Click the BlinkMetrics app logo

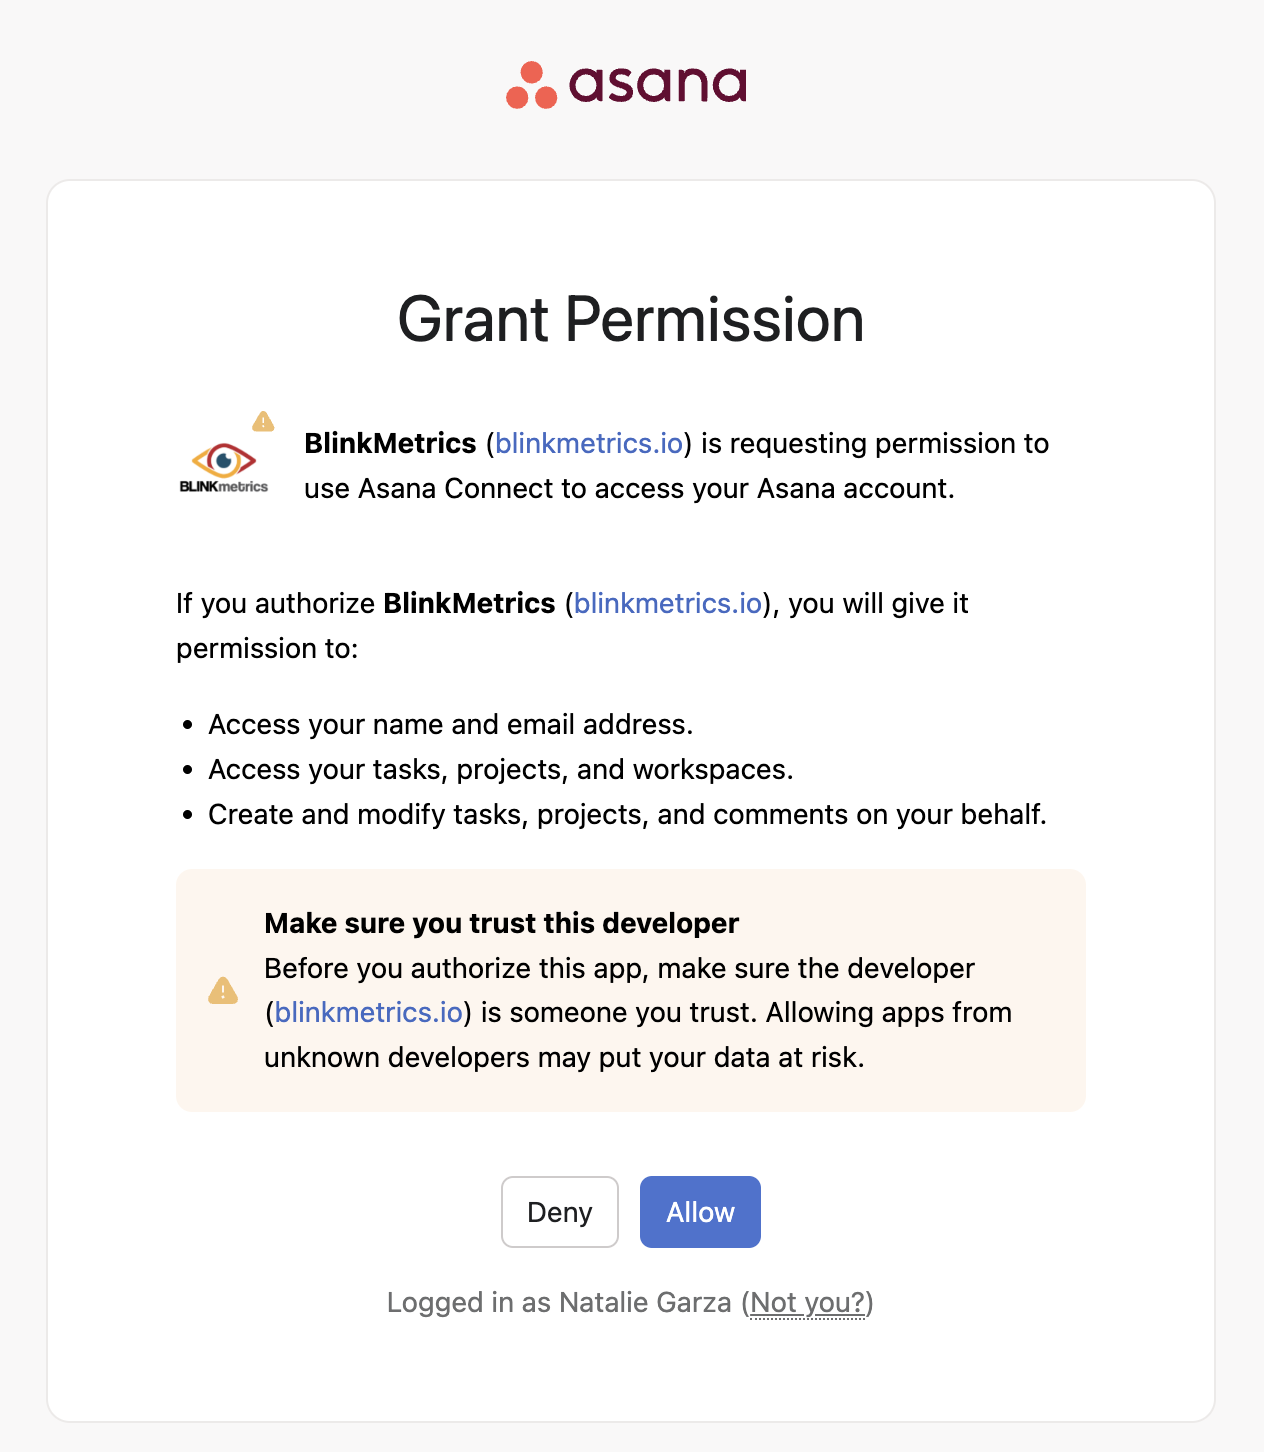224,461
